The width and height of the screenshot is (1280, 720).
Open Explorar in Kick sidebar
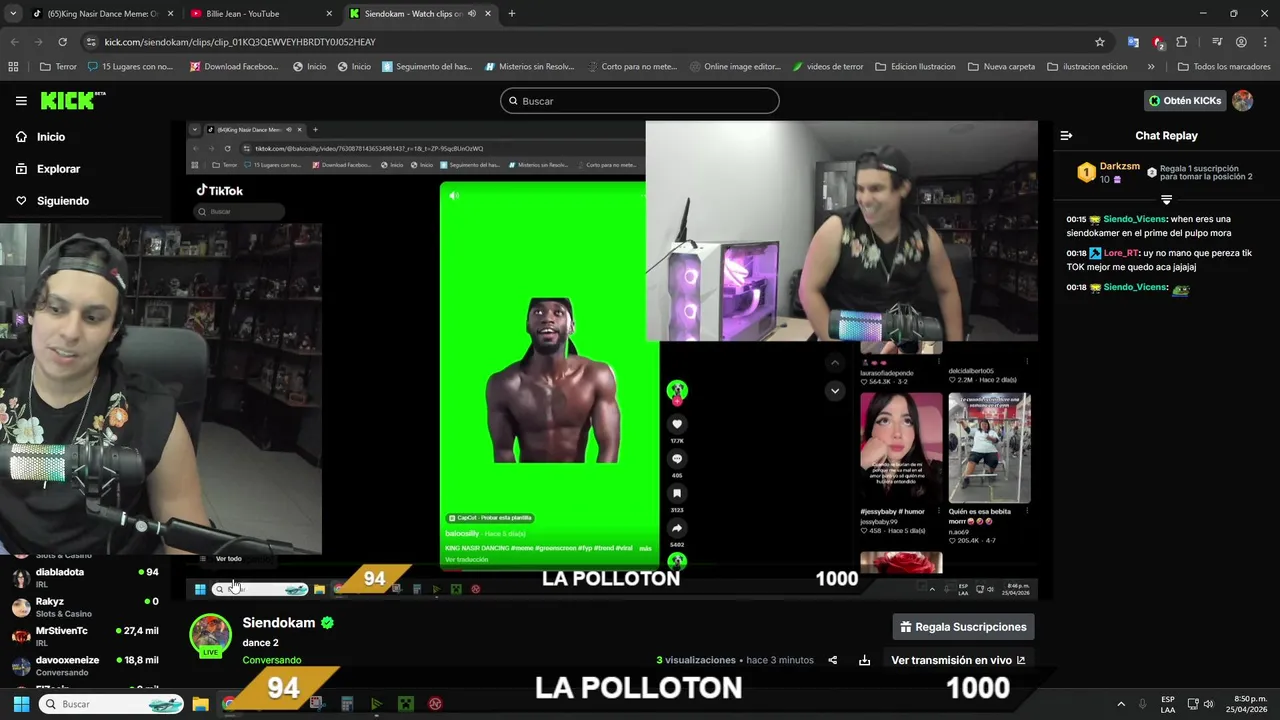[58, 169]
